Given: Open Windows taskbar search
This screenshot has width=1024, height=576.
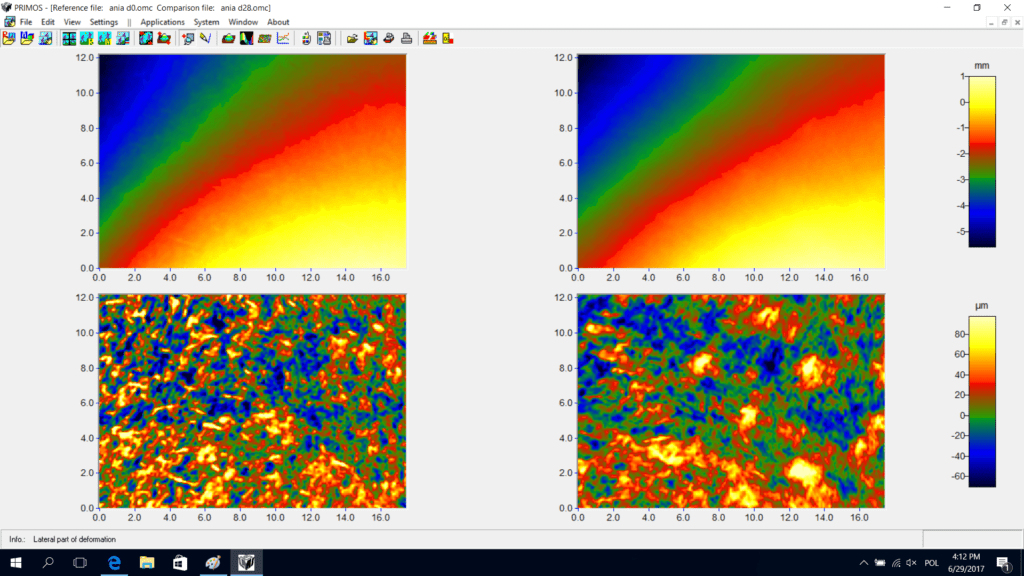Looking at the screenshot, I should [48, 562].
